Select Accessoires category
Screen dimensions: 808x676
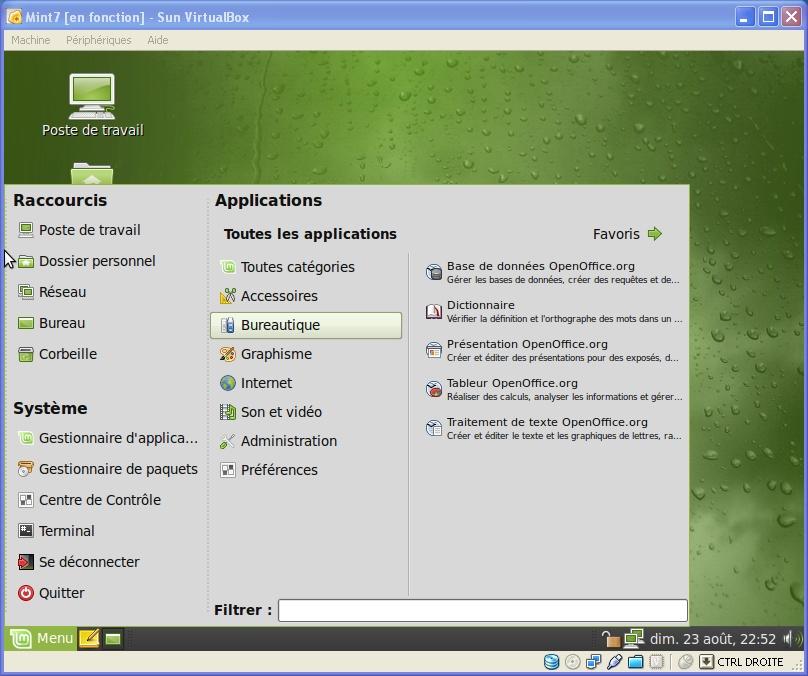306,296
